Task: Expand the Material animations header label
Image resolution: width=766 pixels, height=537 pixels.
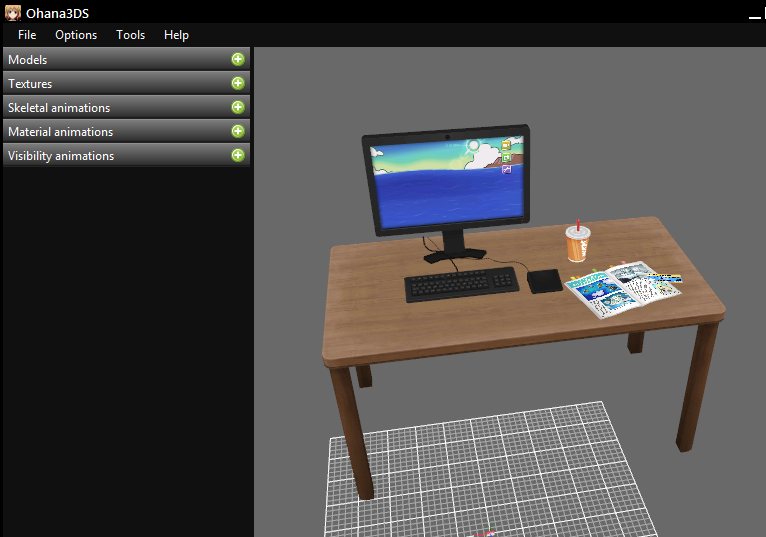Action: 60,132
